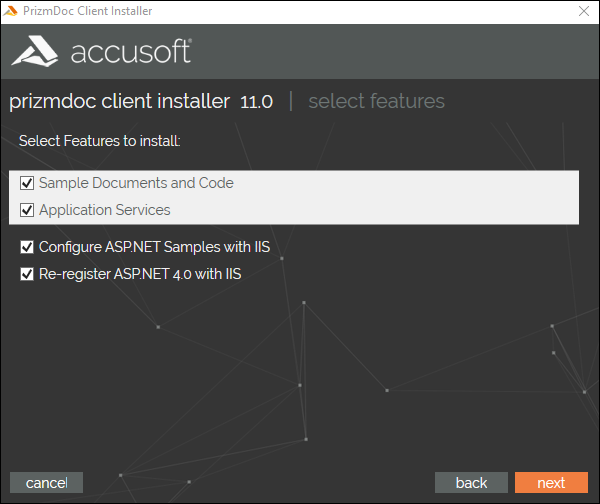Screen dimensions: 600x504
Task: Click the 'Application Services' label
Action: 104,210
